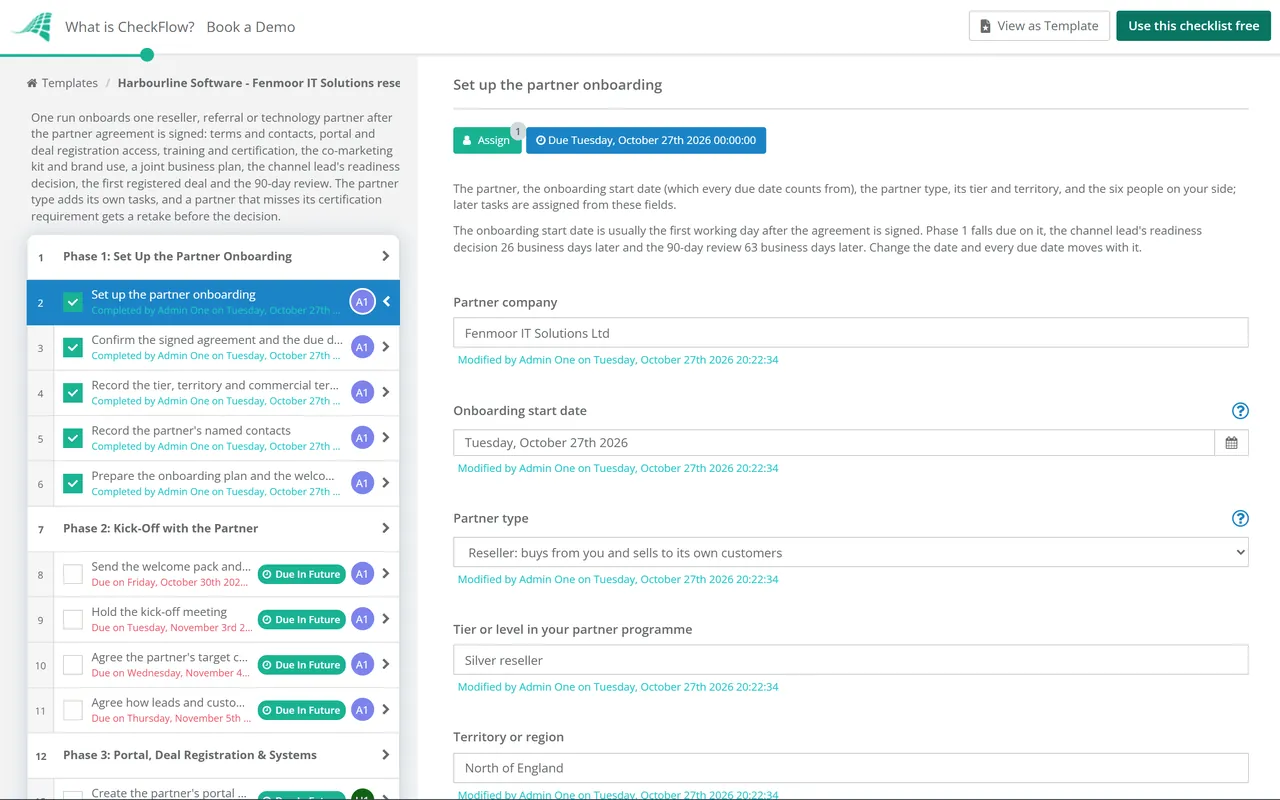This screenshot has width=1280, height=800.
Task: Uncheck Prepare the onboarding plan task
Action: coord(73,483)
